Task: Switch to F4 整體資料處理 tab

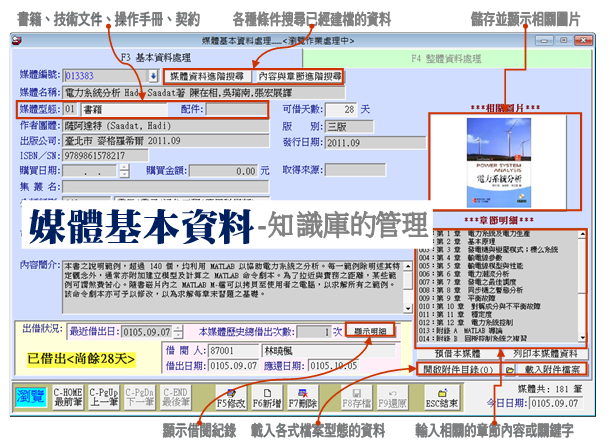Action: [447, 59]
